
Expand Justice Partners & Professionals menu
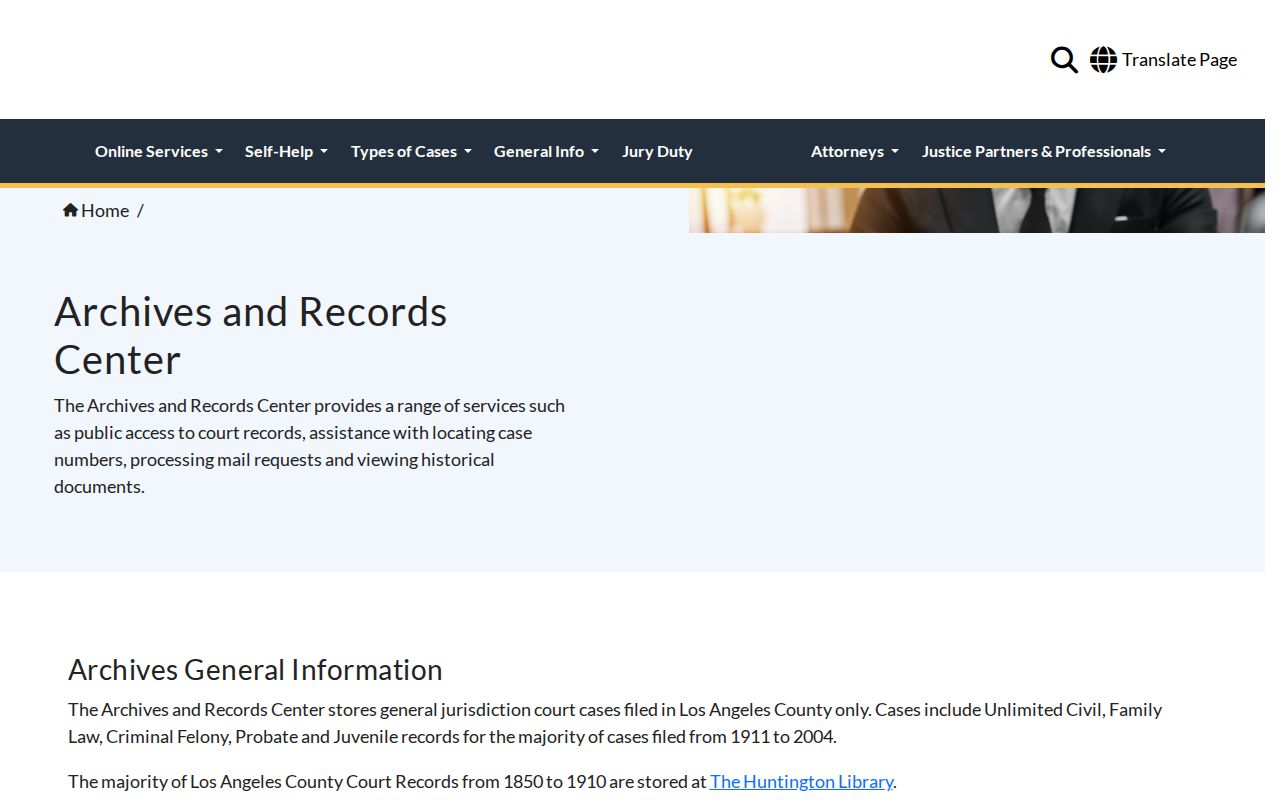tap(1044, 152)
